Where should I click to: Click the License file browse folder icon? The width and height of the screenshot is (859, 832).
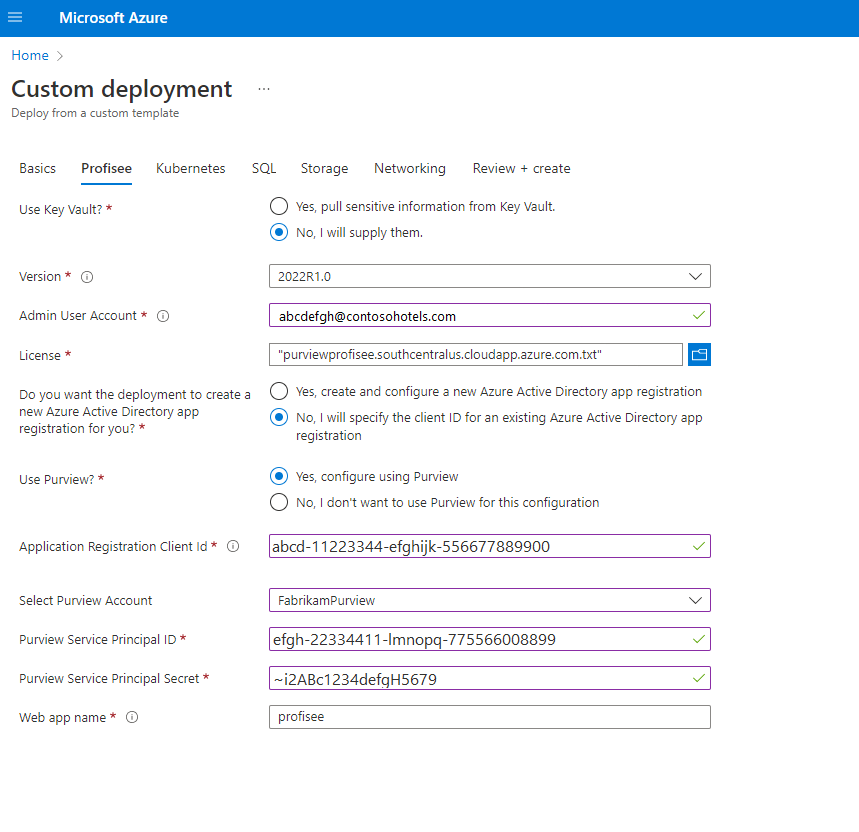tap(699, 354)
